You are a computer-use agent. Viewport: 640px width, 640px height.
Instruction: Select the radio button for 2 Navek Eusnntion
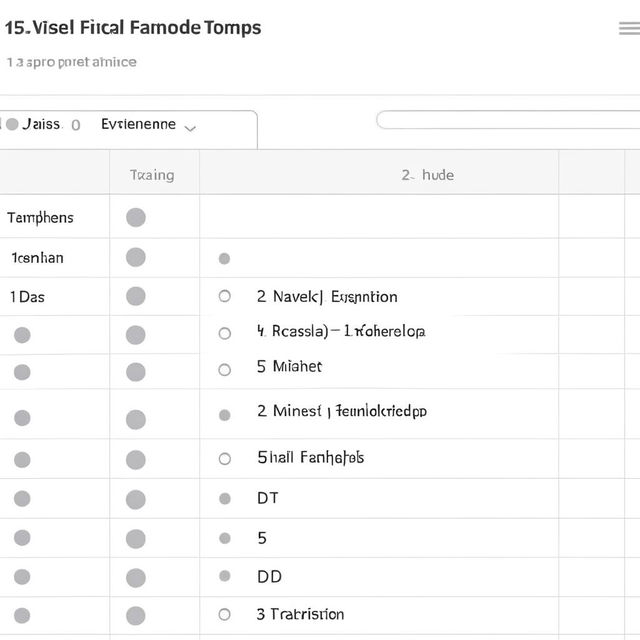pos(224,296)
